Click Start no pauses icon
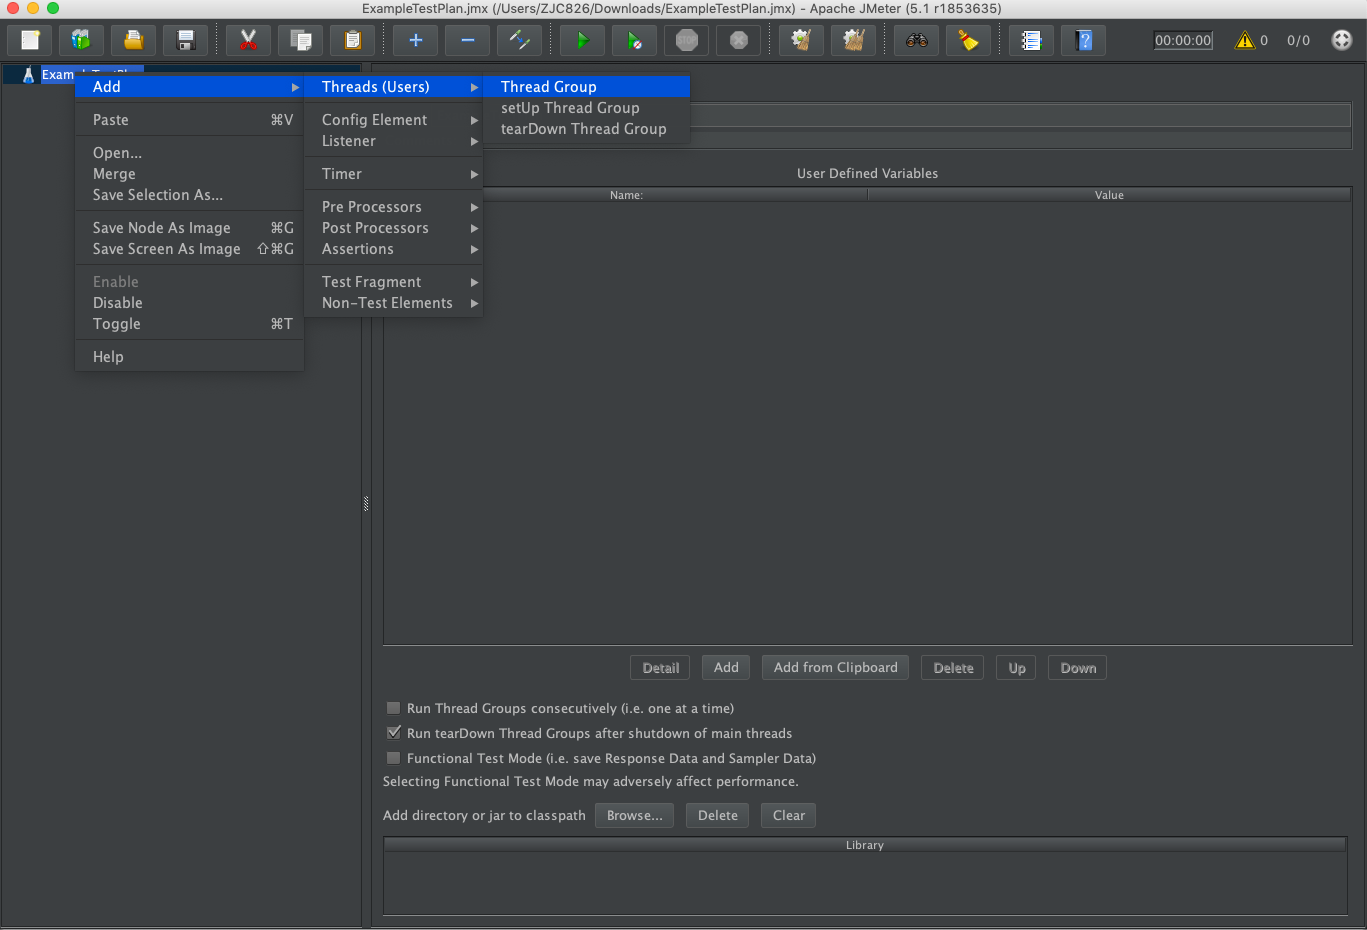 634,40
